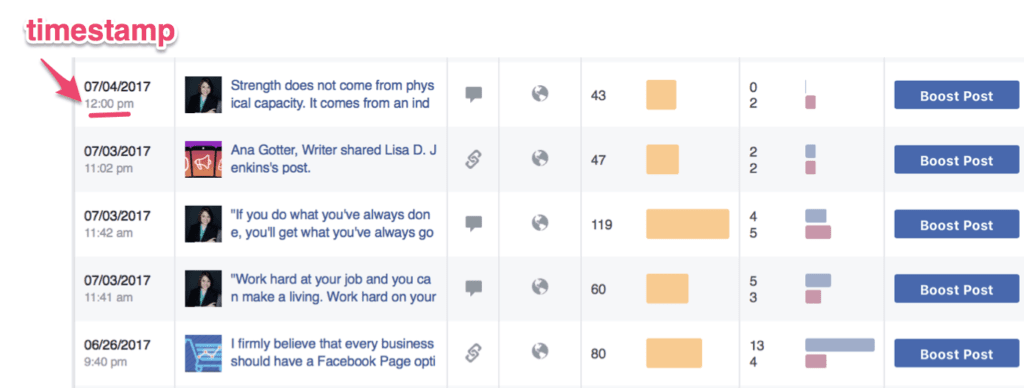
Task: Click link-type chain icon for Ana Gotter post
Action: tap(473, 159)
